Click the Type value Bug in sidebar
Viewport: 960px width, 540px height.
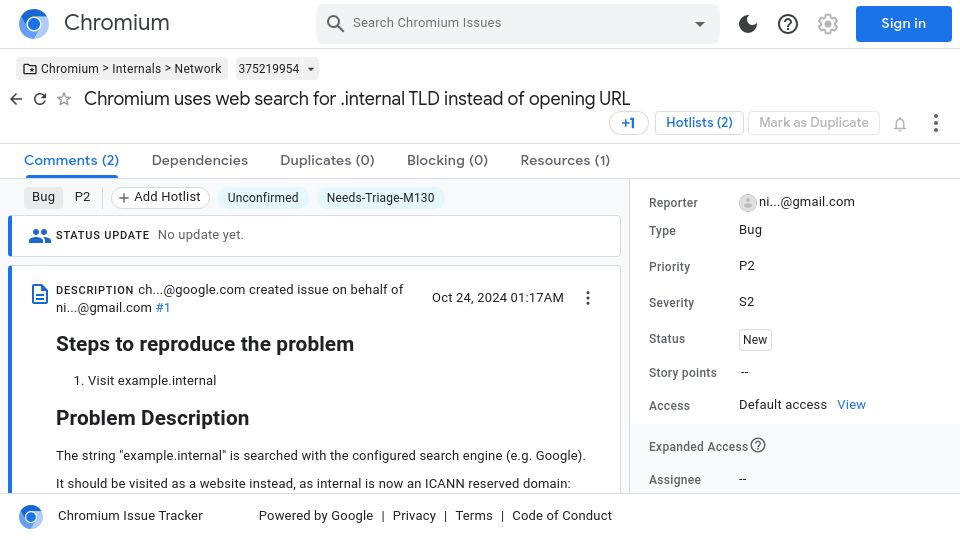750,230
